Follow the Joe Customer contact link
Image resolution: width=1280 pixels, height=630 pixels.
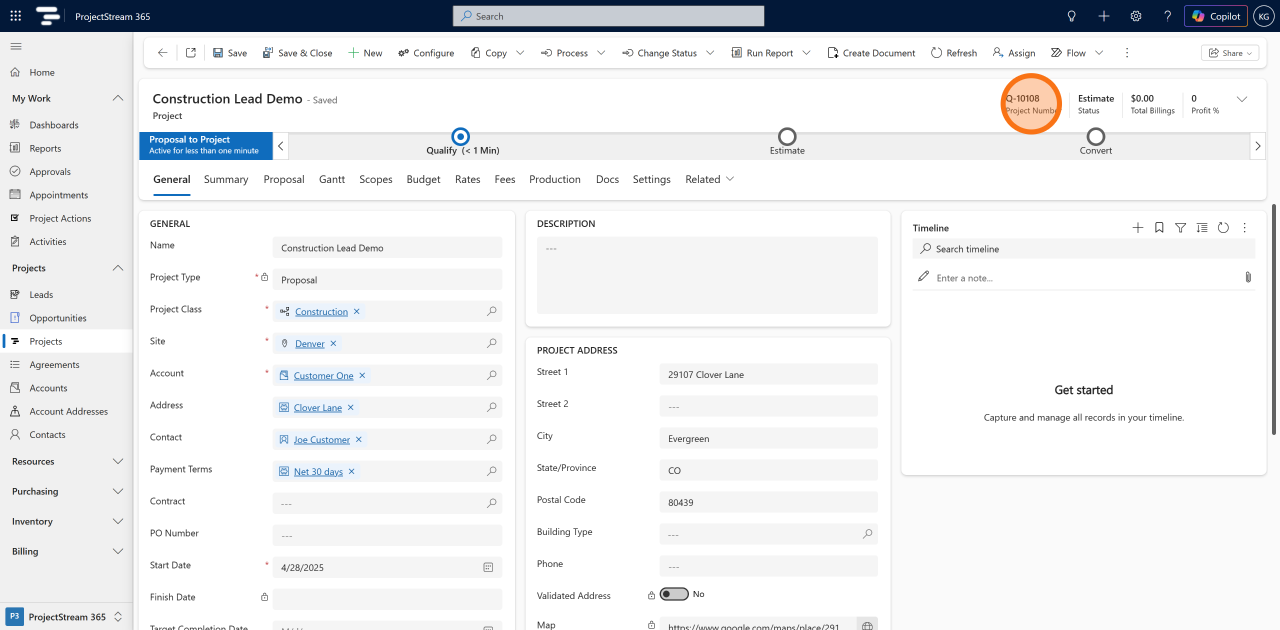click(322, 440)
